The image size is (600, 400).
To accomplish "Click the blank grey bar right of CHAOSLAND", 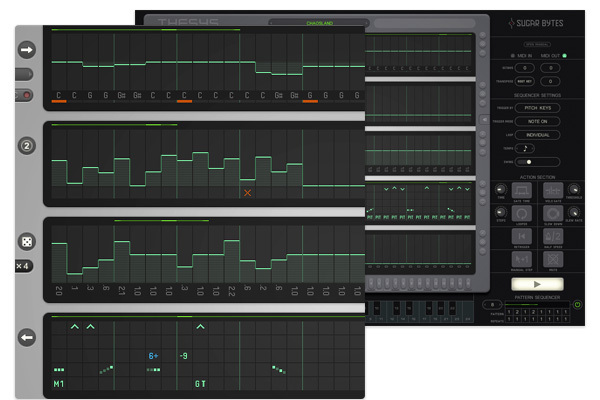I will tap(424, 23).
